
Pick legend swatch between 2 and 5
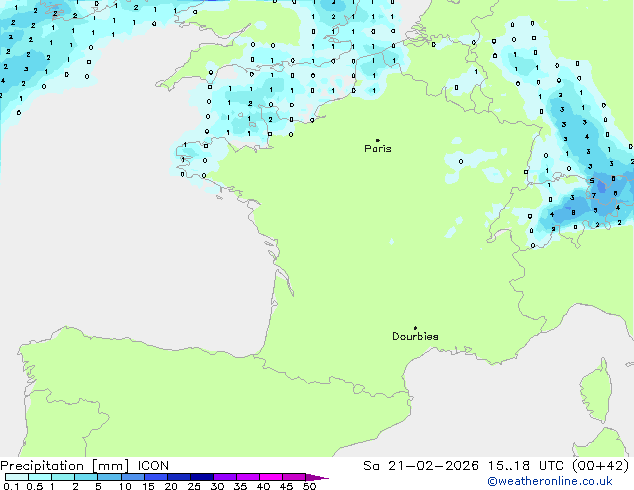(x=86, y=477)
